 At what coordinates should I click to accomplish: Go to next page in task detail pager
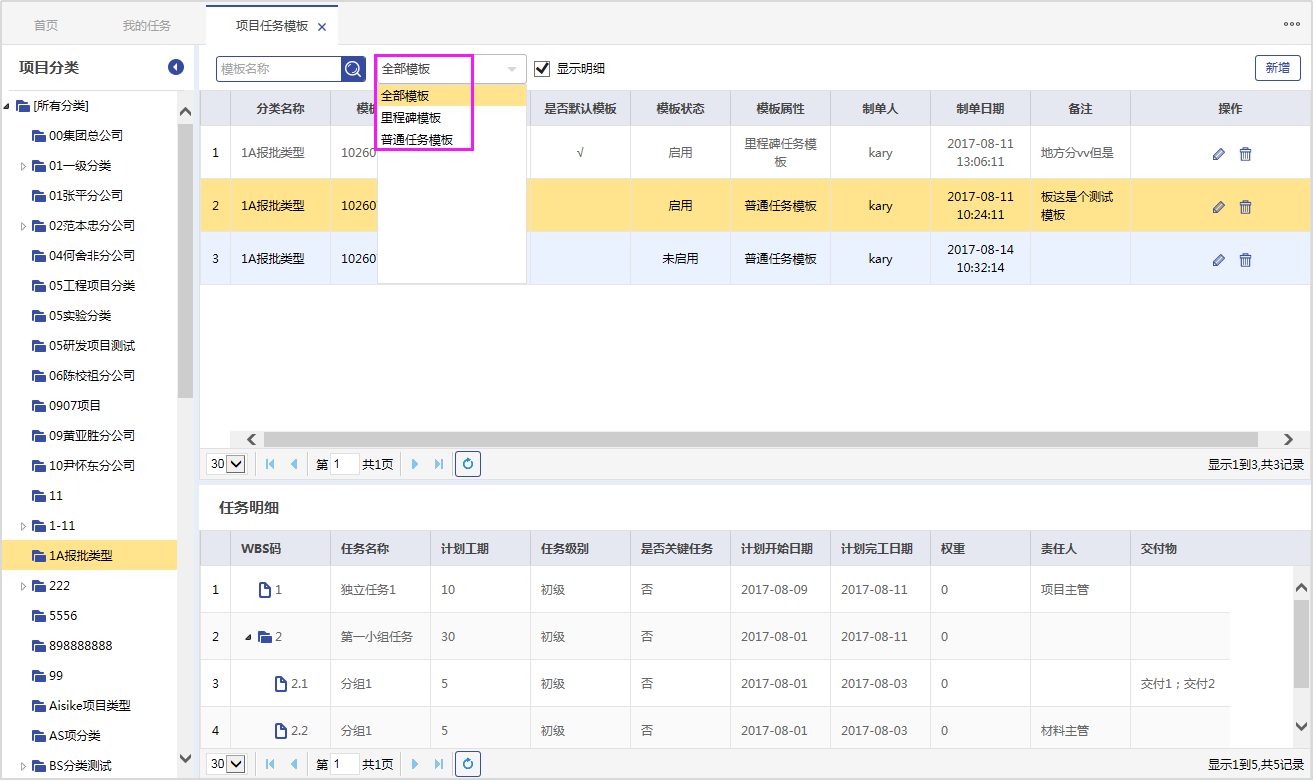tap(415, 764)
